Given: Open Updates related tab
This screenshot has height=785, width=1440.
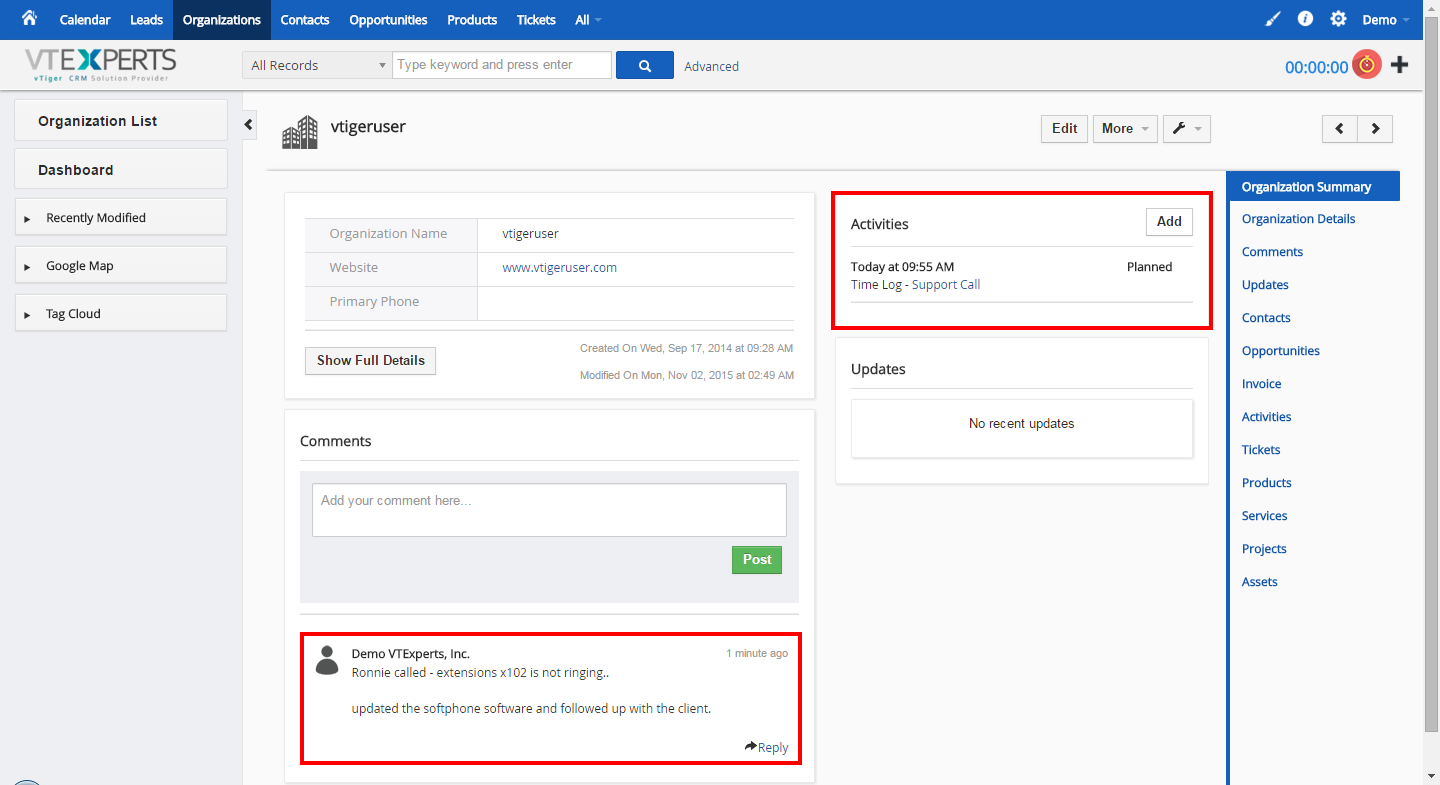Looking at the screenshot, I should [1265, 285].
